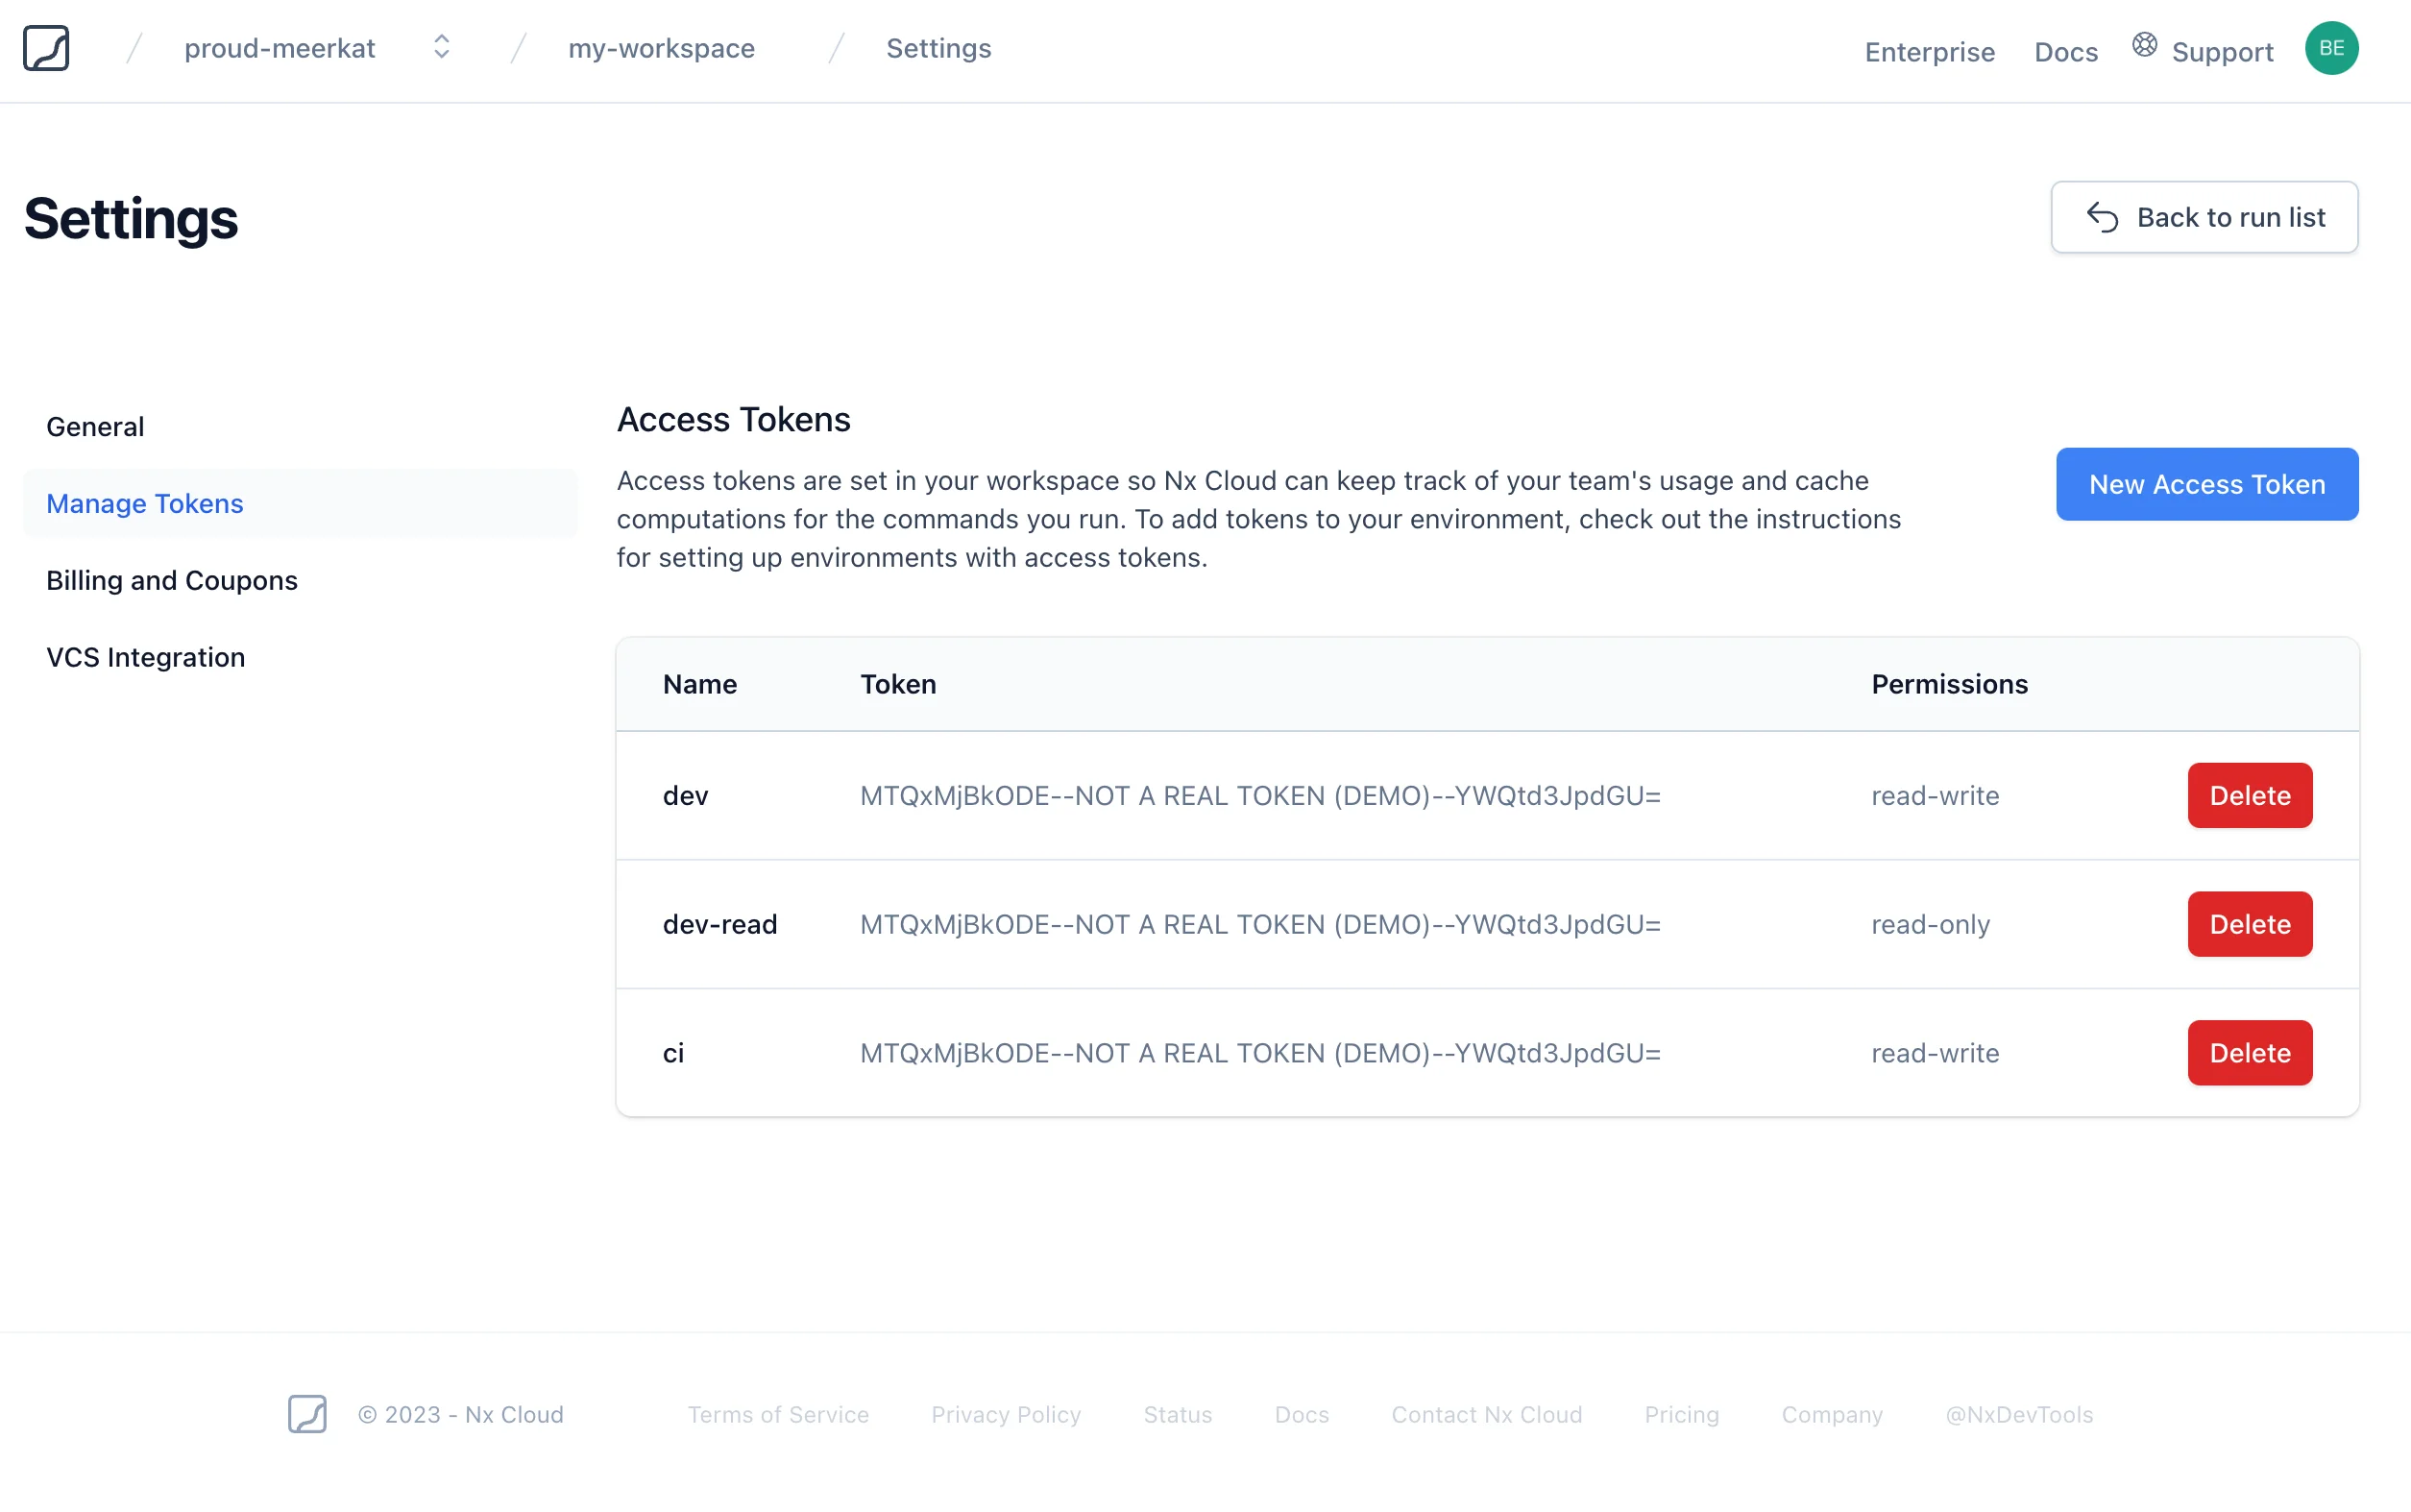Click the Support gear icon
The width and height of the screenshot is (2411, 1512).
coord(2145,47)
